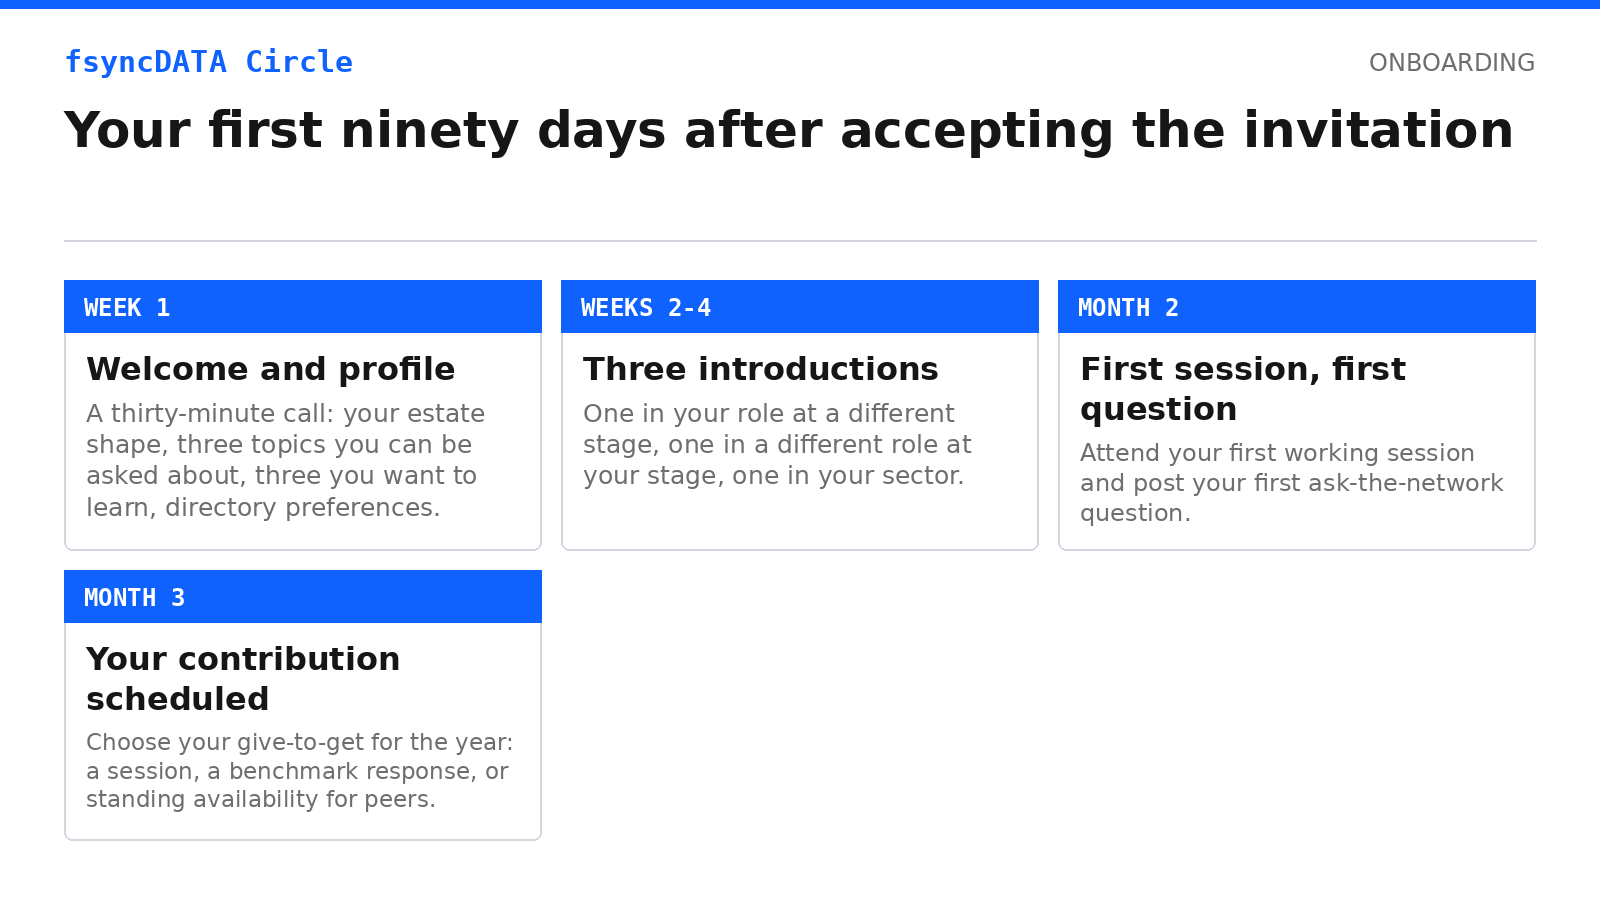Open the Three introductions card title
Image resolution: width=1600 pixels, height=900 pixels.
pos(760,369)
